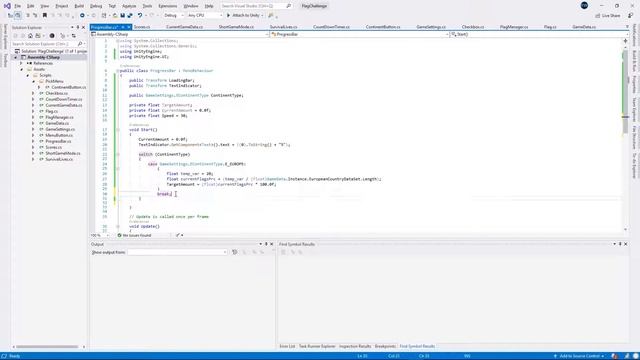640x360 pixels.
Task: Open the Extensions menu
Action: point(168,6)
